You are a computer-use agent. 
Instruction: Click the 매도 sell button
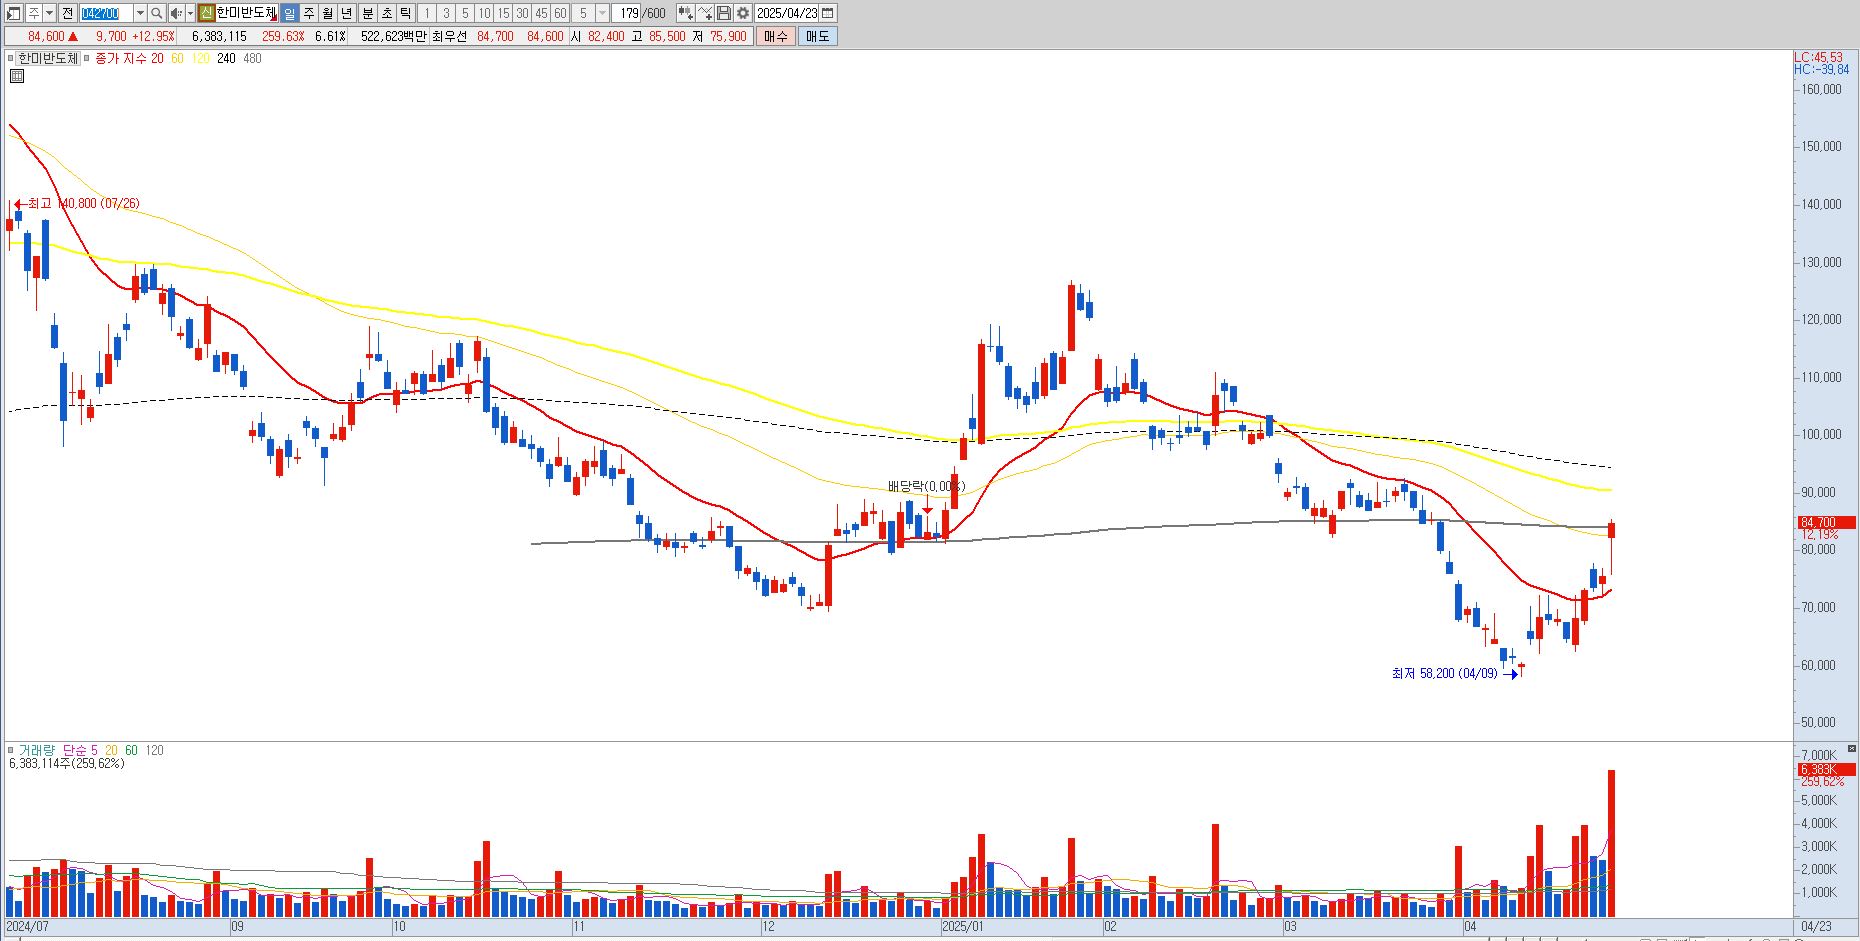[817, 36]
